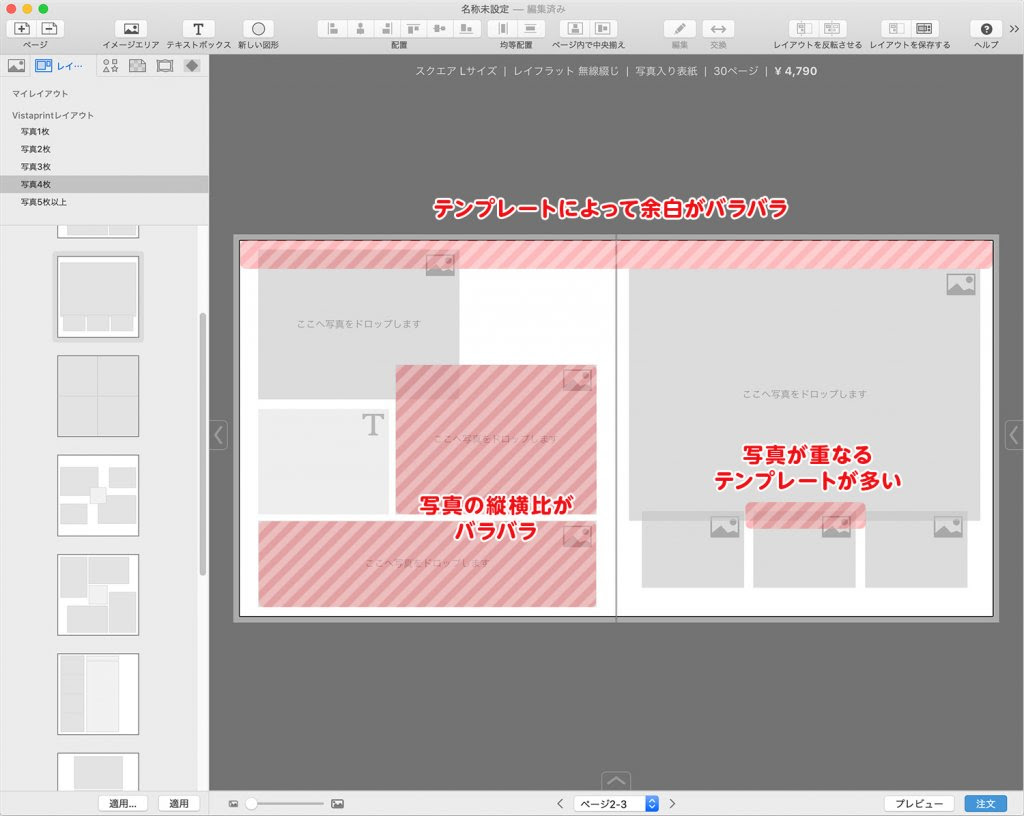Save layout (レイアウトを保存する) left icon
The height and width of the screenshot is (816, 1024).
897,29
